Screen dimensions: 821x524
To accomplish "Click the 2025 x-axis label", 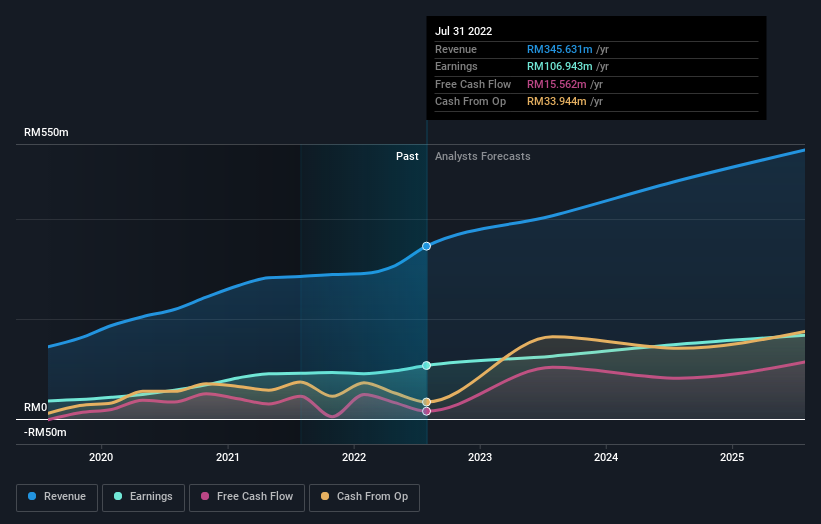I will pos(732,458).
